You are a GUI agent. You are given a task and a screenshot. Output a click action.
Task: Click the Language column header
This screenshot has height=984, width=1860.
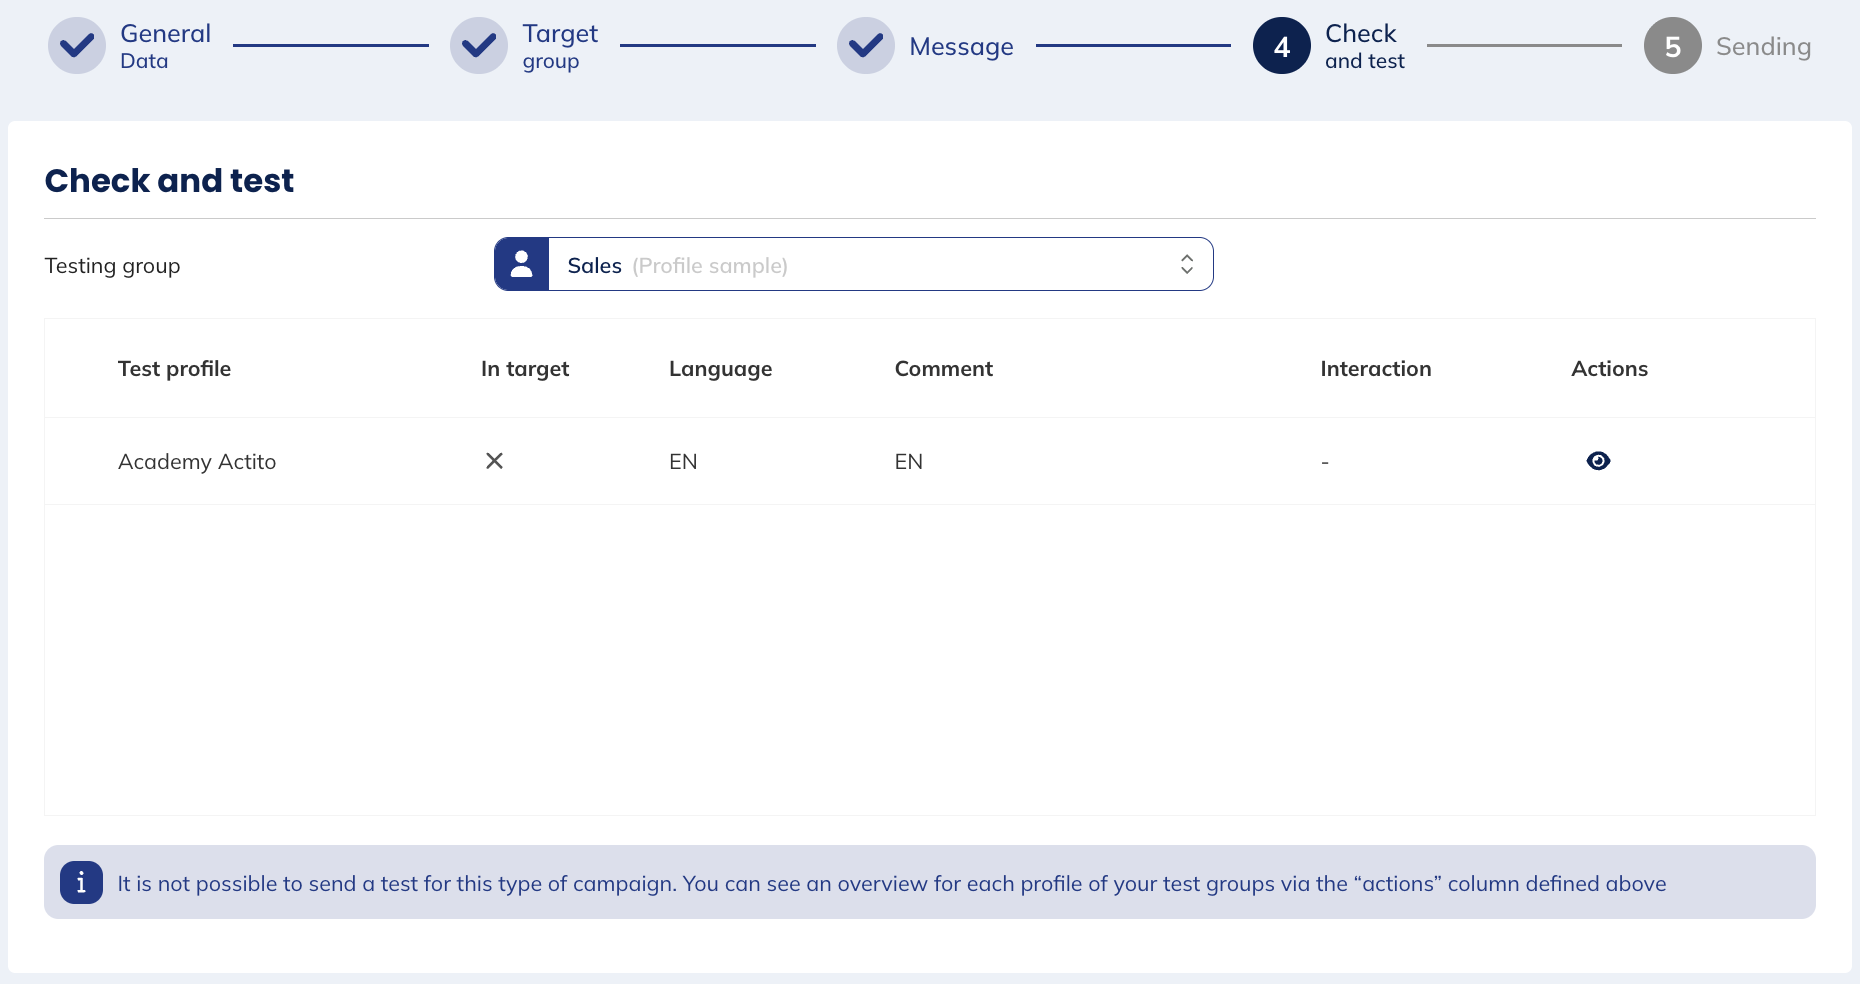point(720,369)
